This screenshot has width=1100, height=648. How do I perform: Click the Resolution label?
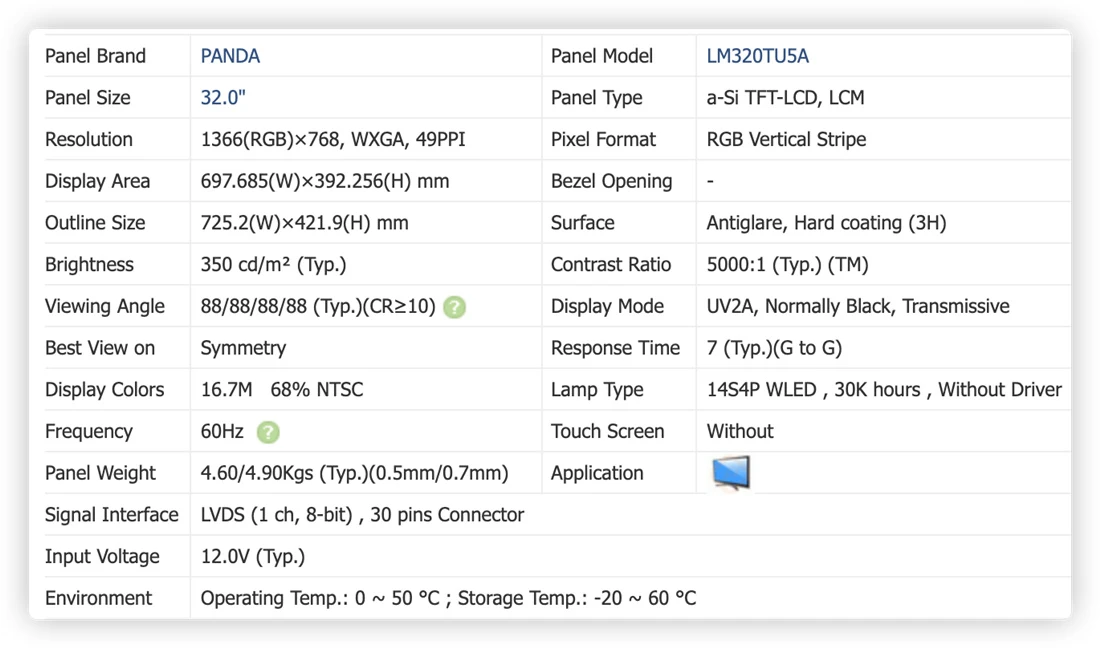click(88, 140)
